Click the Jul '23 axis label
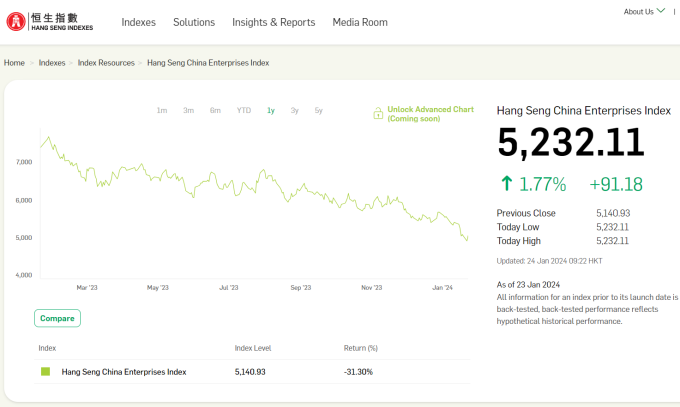The image size is (680, 407). click(x=229, y=287)
